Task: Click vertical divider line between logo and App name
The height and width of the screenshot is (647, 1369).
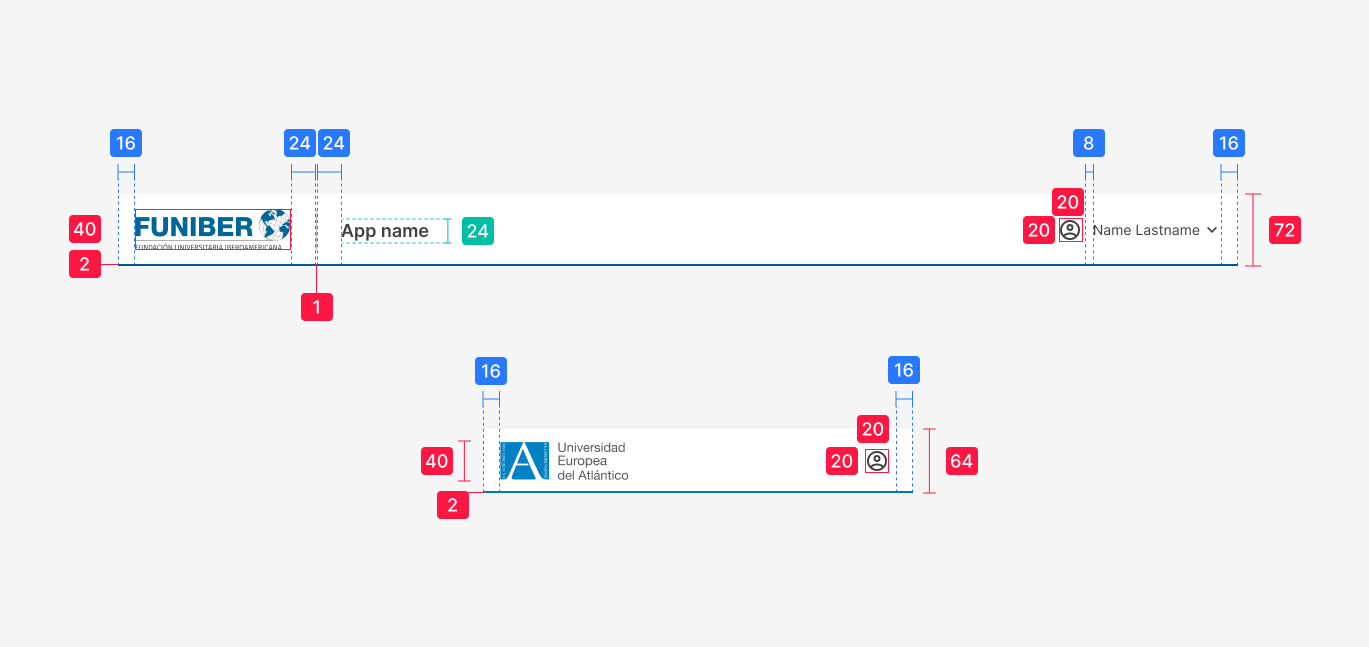Action: coord(317,230)
